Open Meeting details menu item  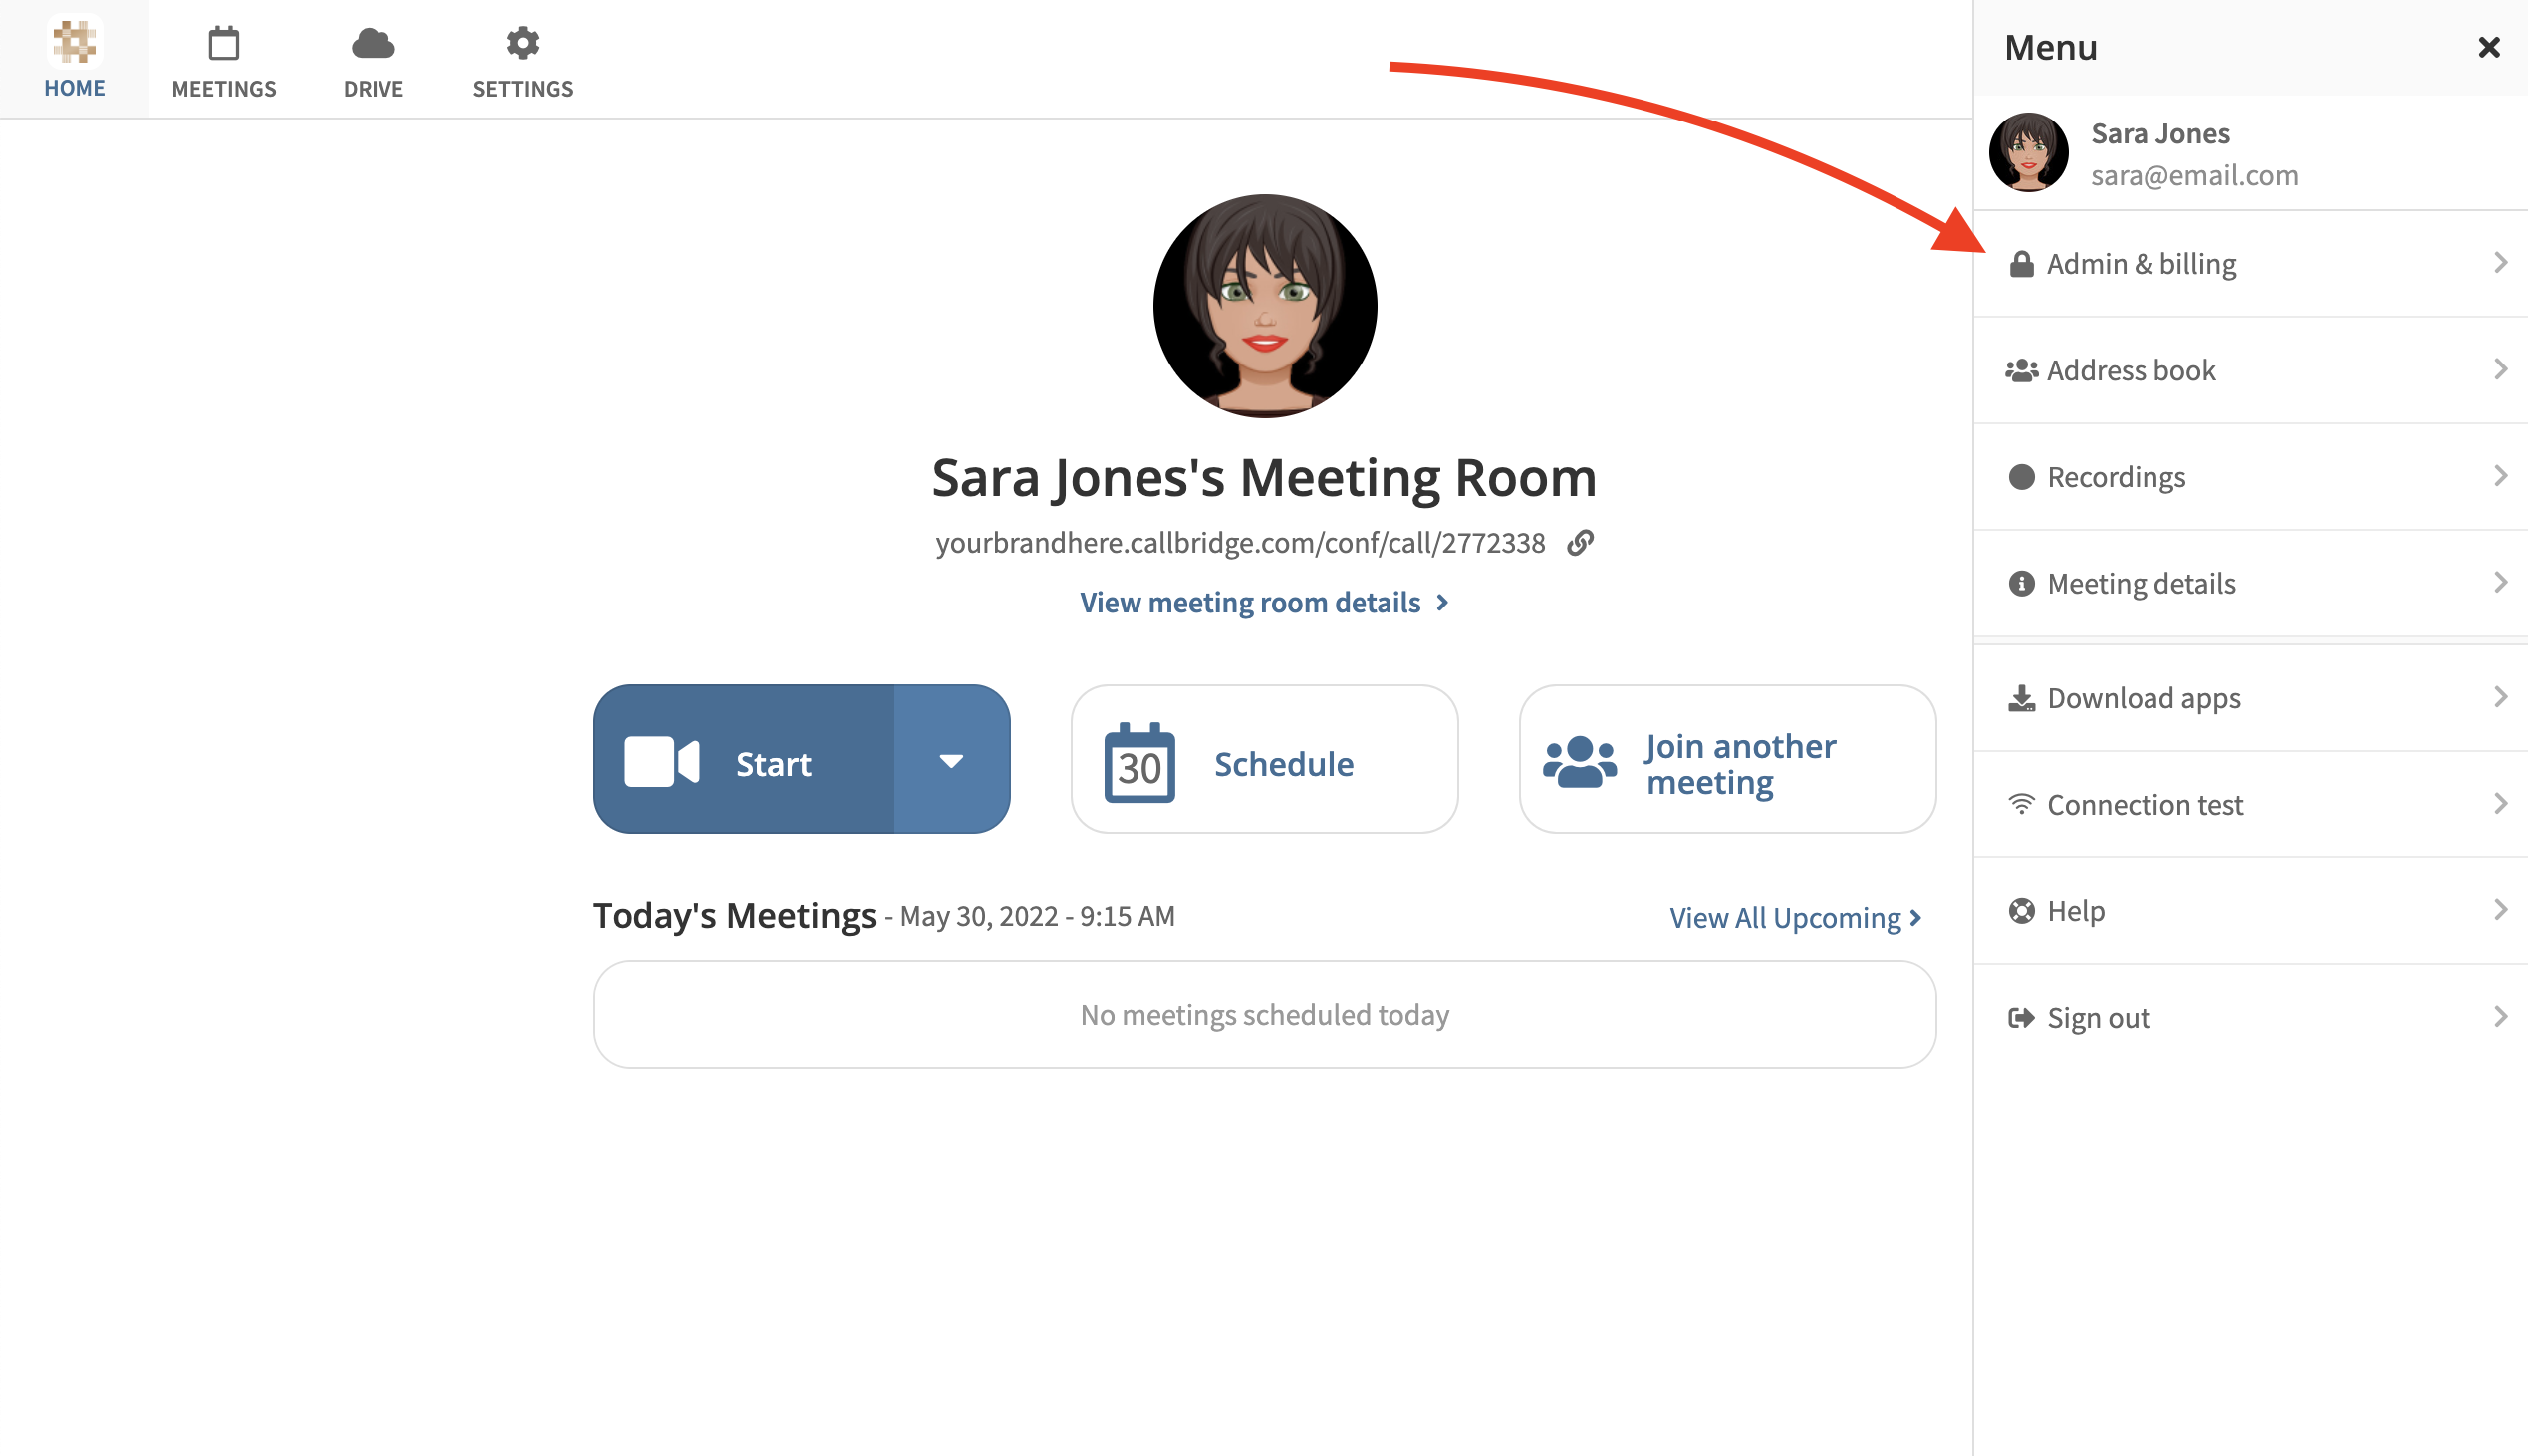click(2140, 583)
